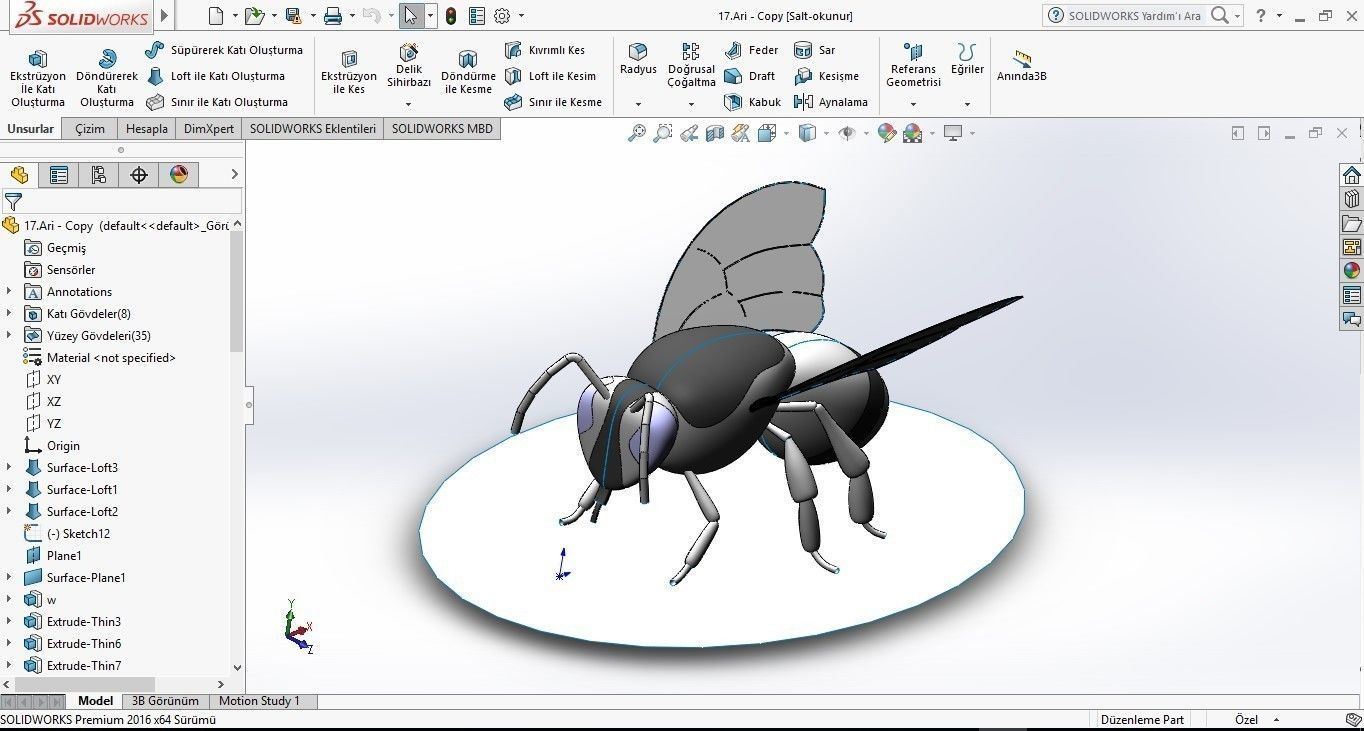Click Ekstrüzyon ile Katı Oluşturma tool

point(38,78)
